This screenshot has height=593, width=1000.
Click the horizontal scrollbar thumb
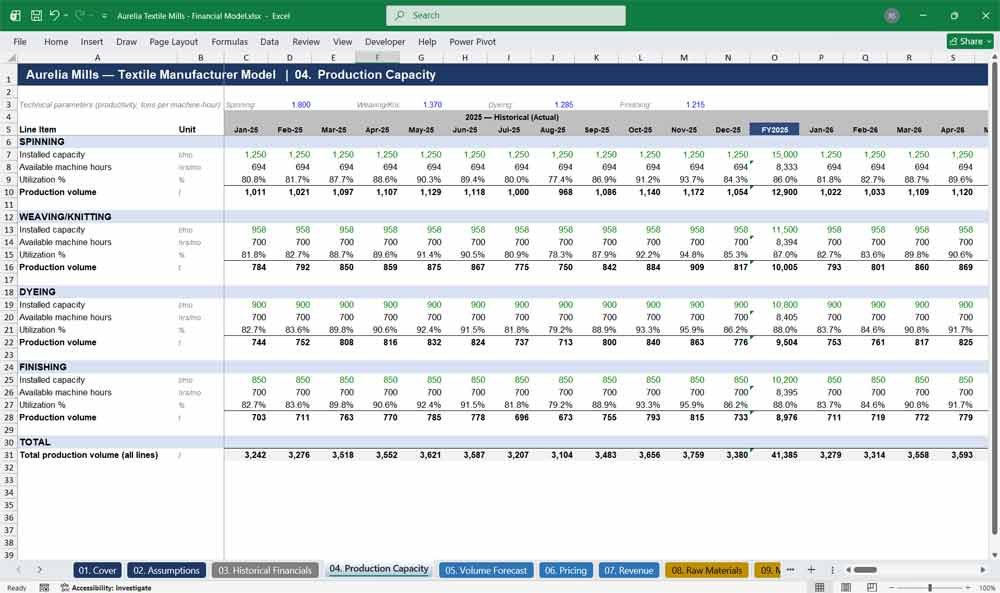click(865, 569)
